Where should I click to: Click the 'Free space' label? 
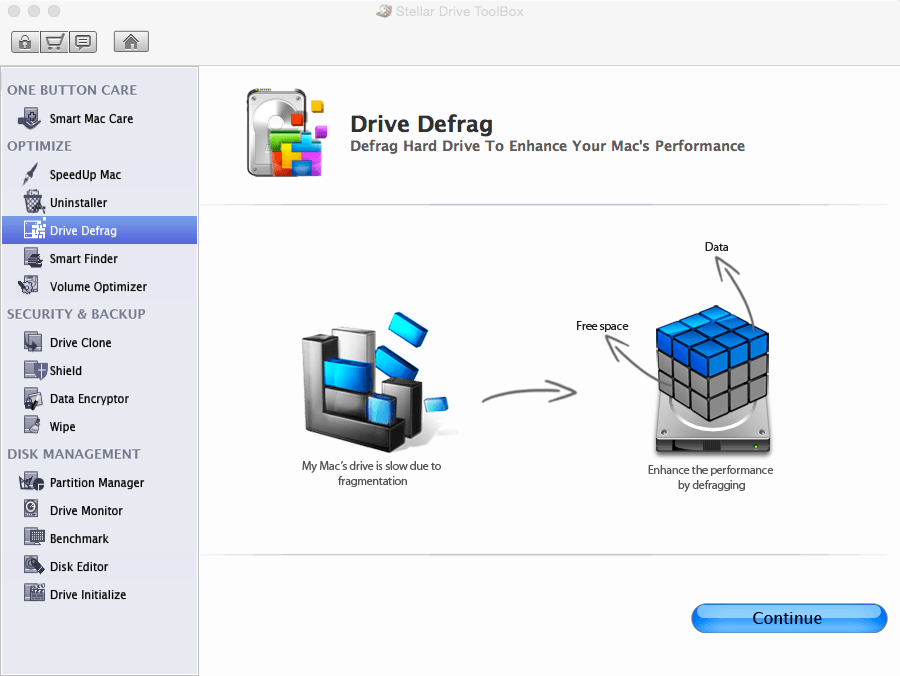(x=602, y=326)
